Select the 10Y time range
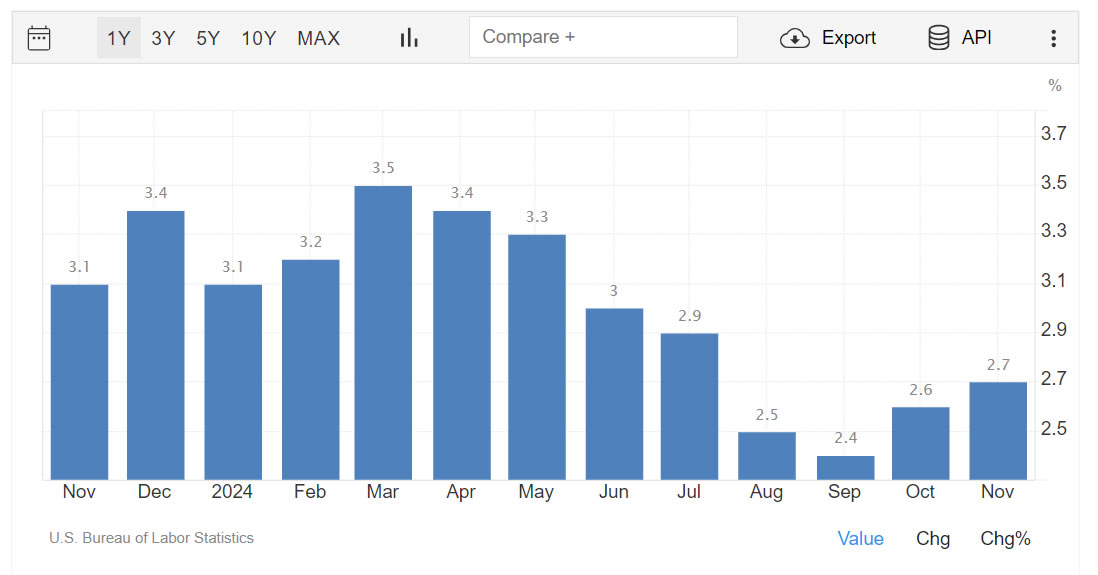Viewport: 1098px width, 575px height. [258, 38]
